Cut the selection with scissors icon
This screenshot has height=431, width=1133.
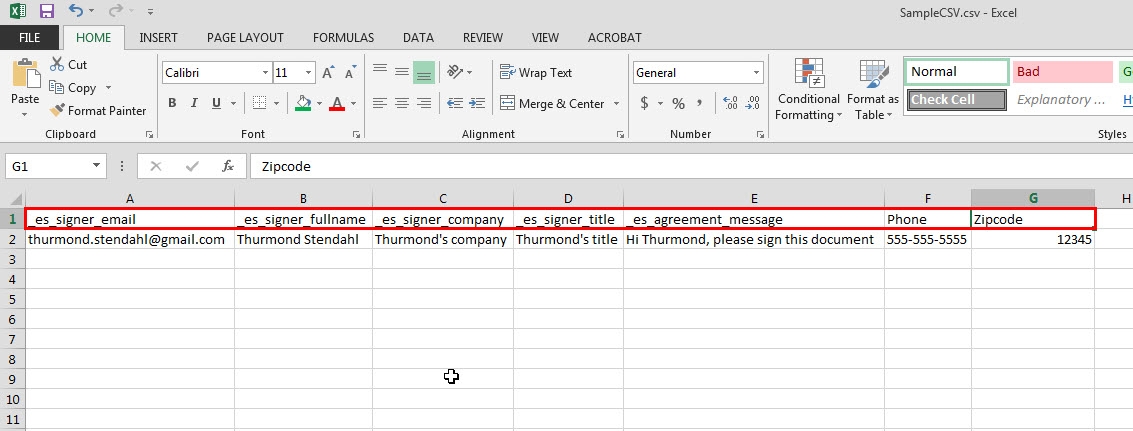(57, 64)
